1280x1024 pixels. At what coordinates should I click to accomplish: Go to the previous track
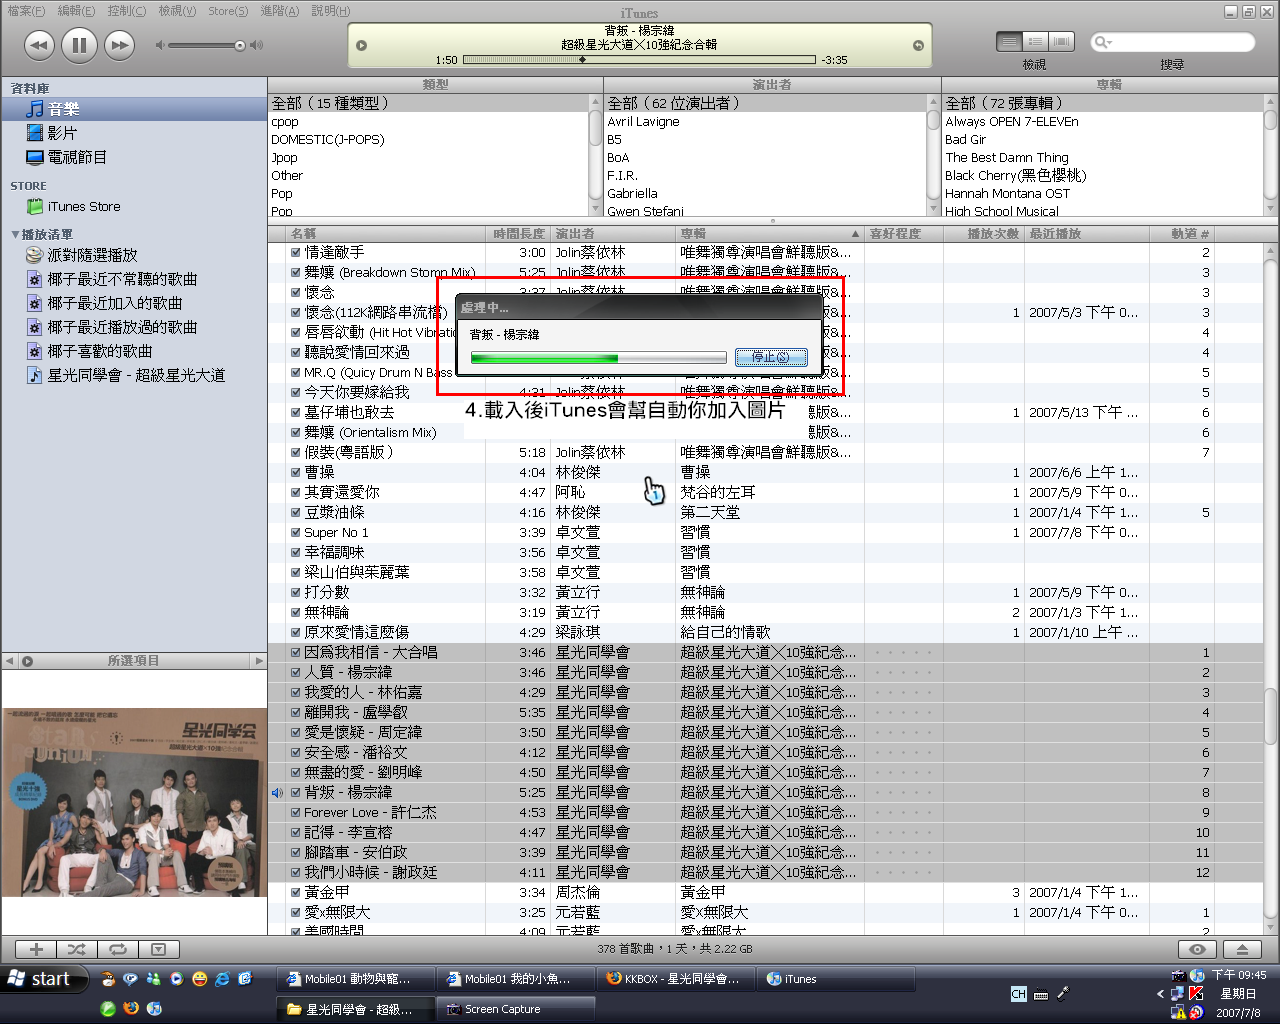point(39,45)
